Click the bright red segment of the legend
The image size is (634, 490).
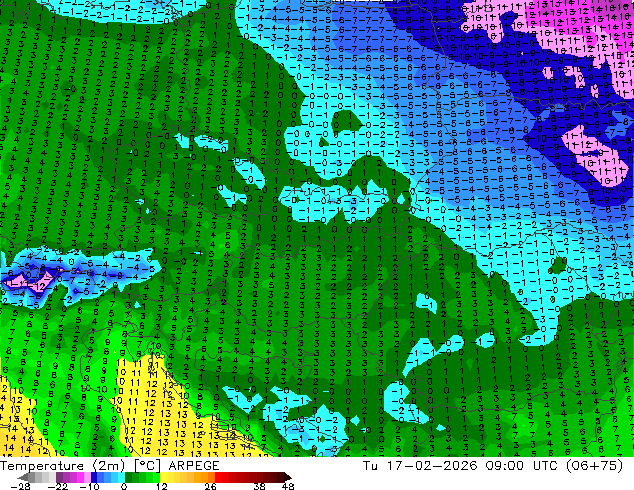(x=218, y=477)
